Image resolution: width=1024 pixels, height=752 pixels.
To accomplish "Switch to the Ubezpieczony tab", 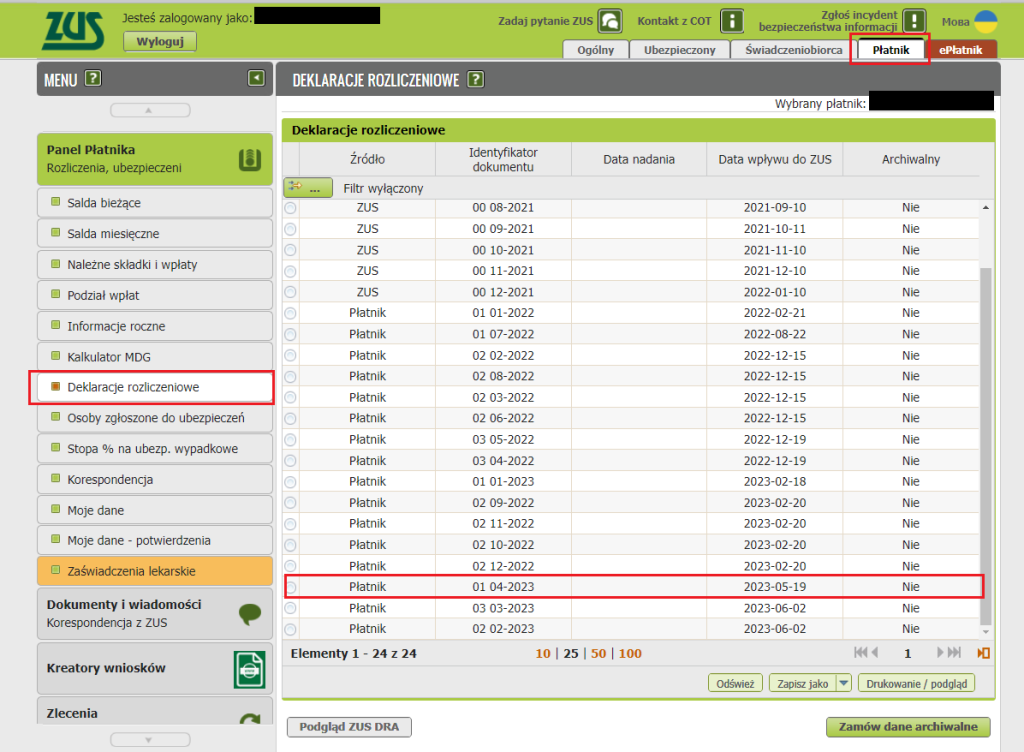I will pyautogui.click(x=679, y=50).
